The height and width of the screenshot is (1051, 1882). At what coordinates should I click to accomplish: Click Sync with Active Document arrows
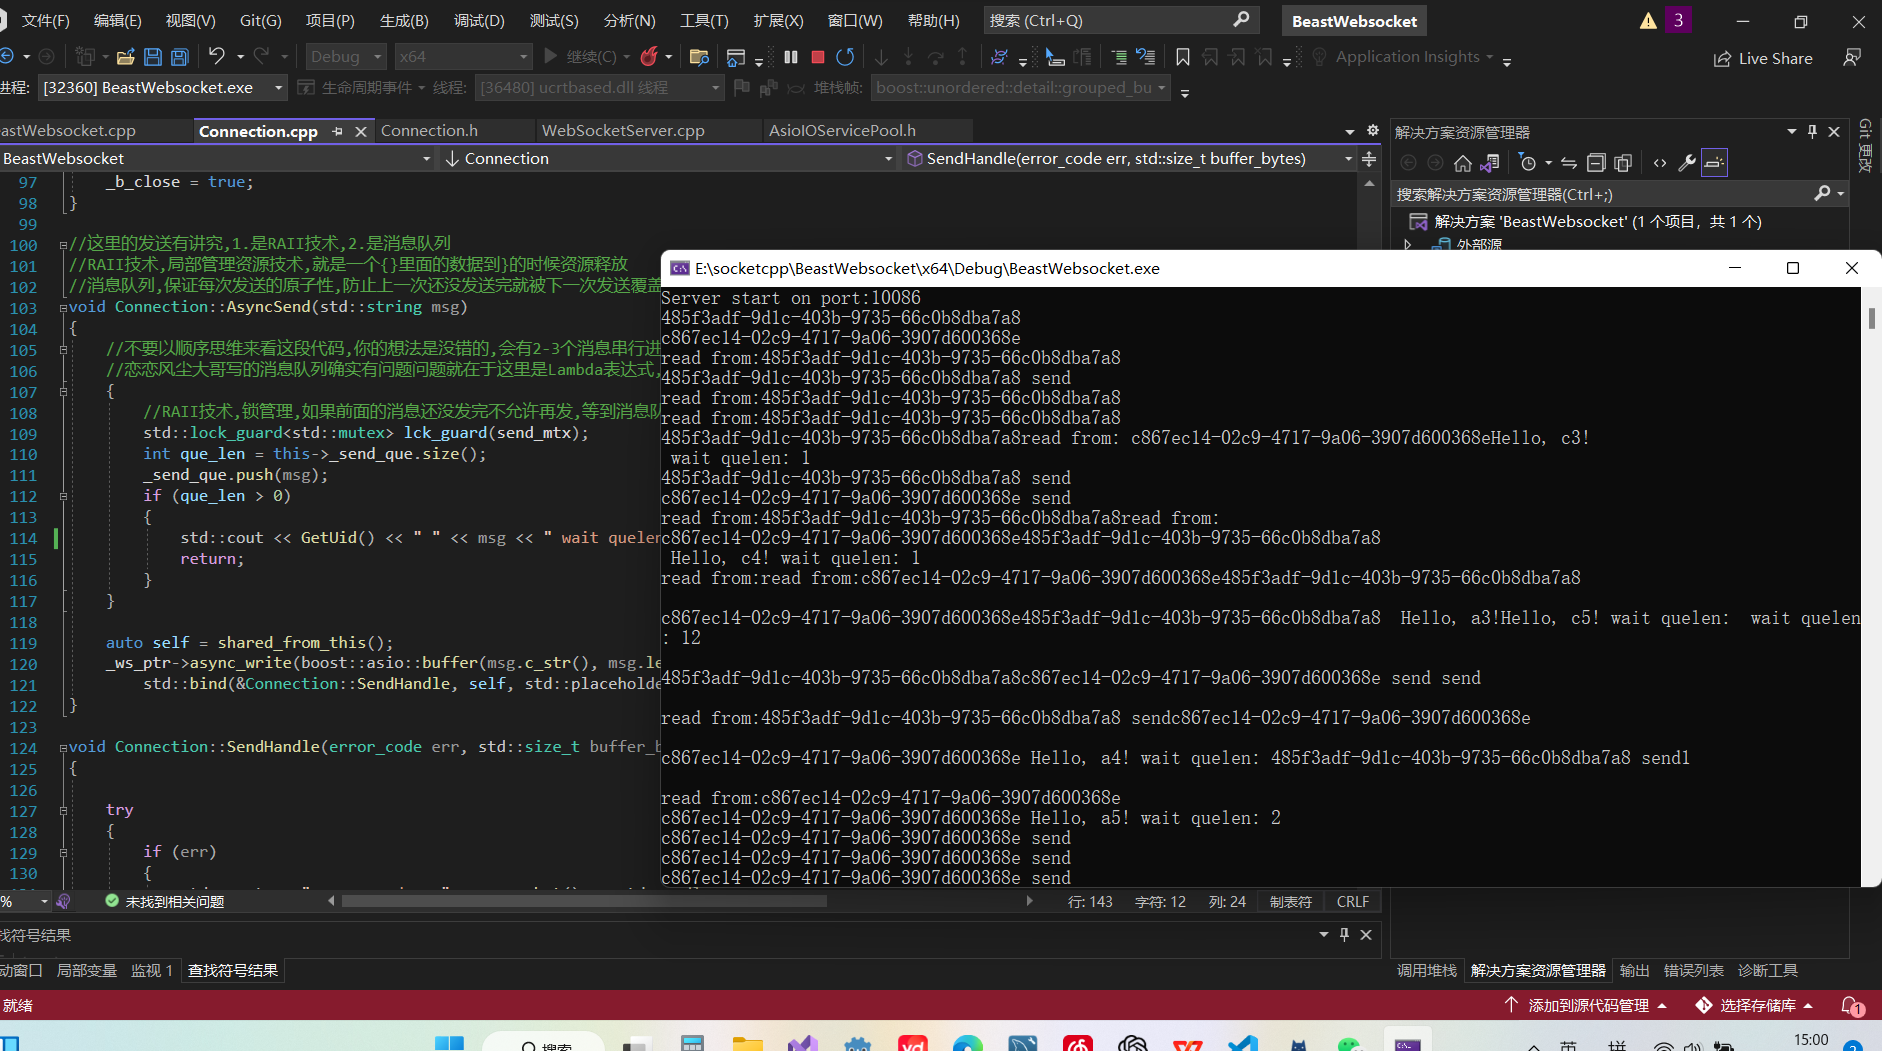pyautogui.click(x=1569, y=163)
